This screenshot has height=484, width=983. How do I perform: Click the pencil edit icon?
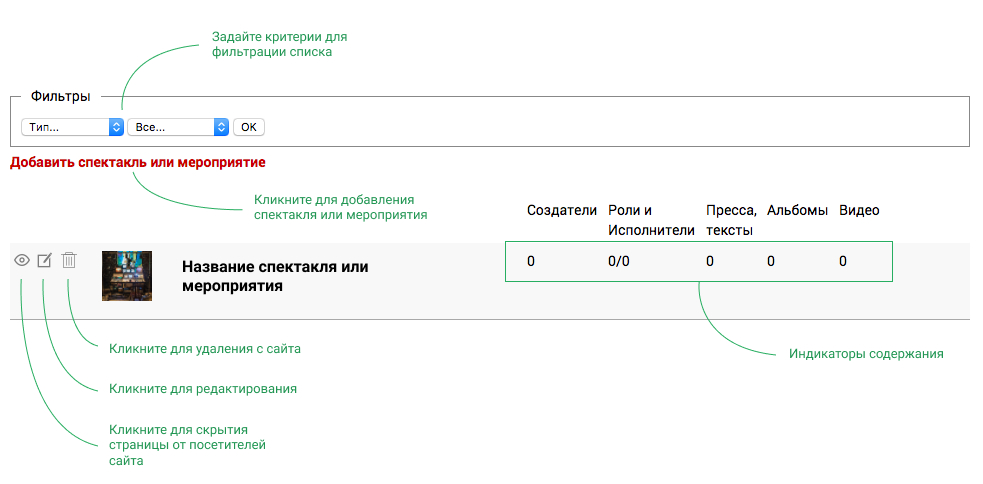tap(44, 260)
